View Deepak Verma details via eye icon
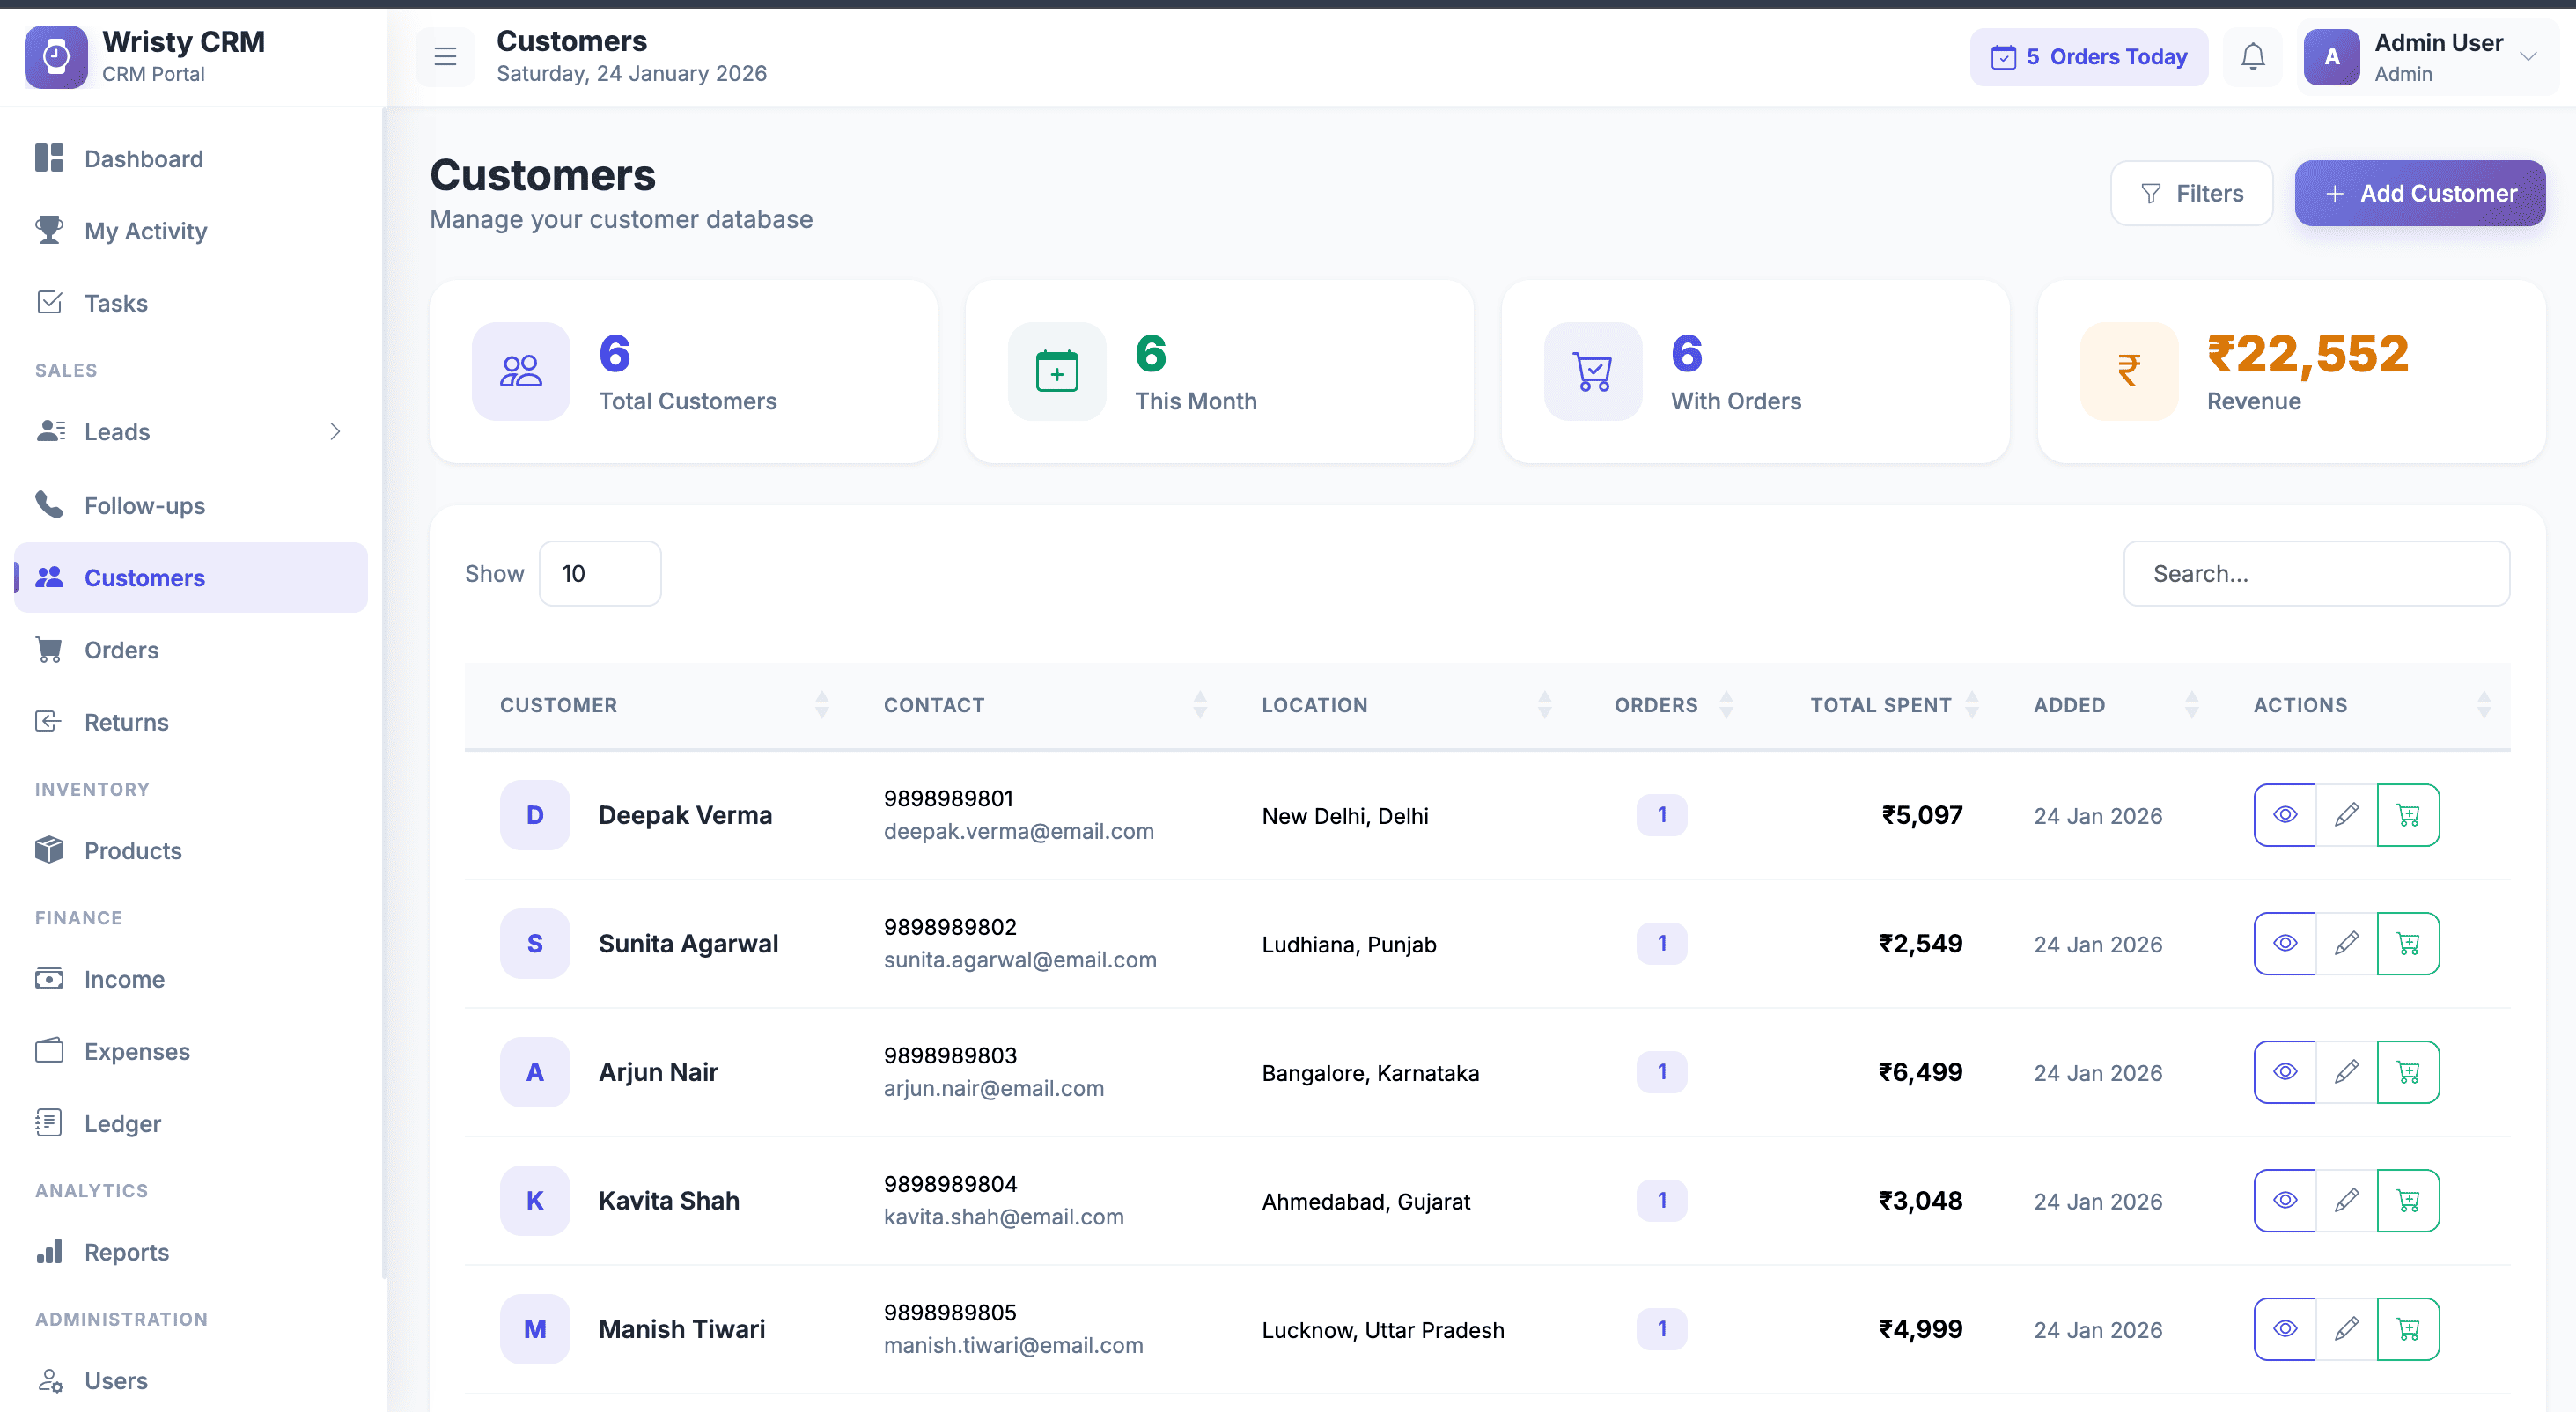Screen dimensions: 2576x1412 [x=2285, y=815]
